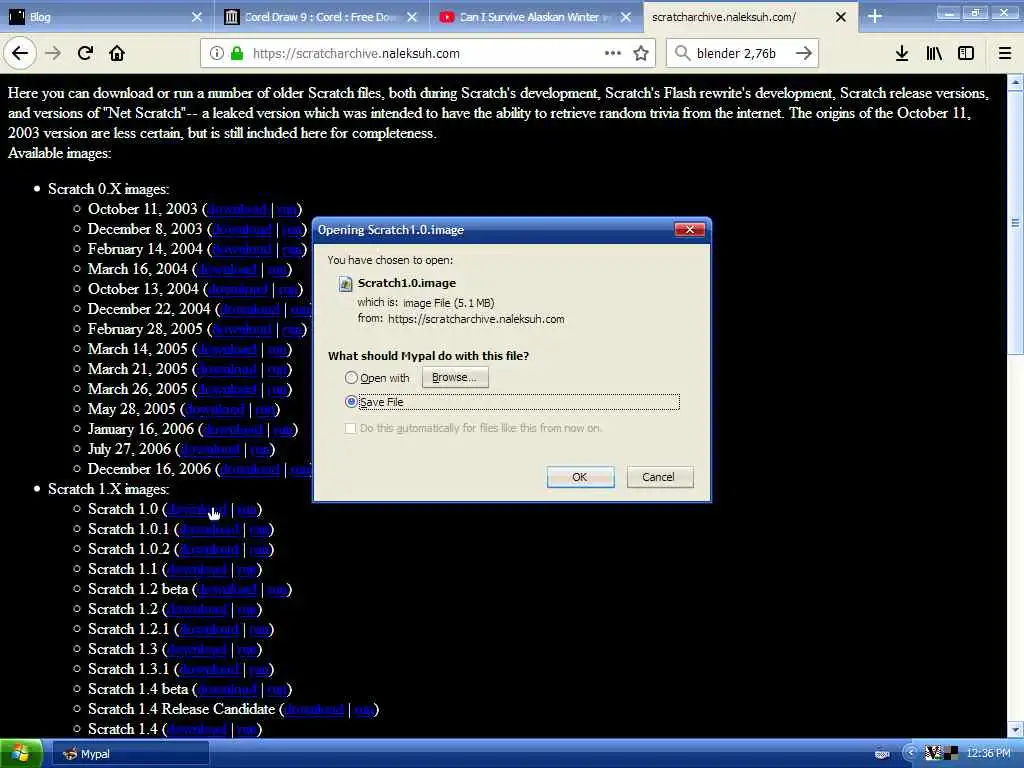The width and height of the screenshot is (1024, 768).
Task: Open a new tab with plus button
Action: (875, 17)
